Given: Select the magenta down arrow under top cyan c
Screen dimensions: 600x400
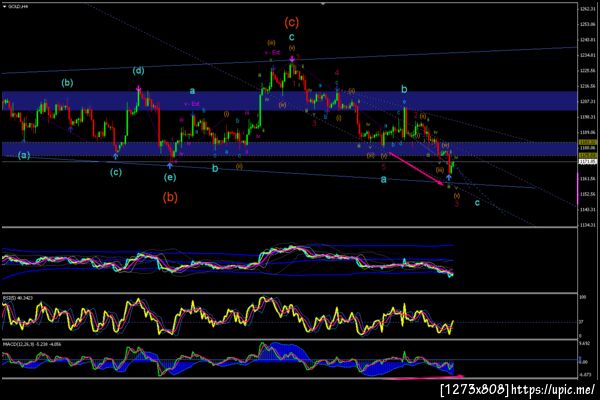Looking at the screenshot, I should click(x=292, y=58).
